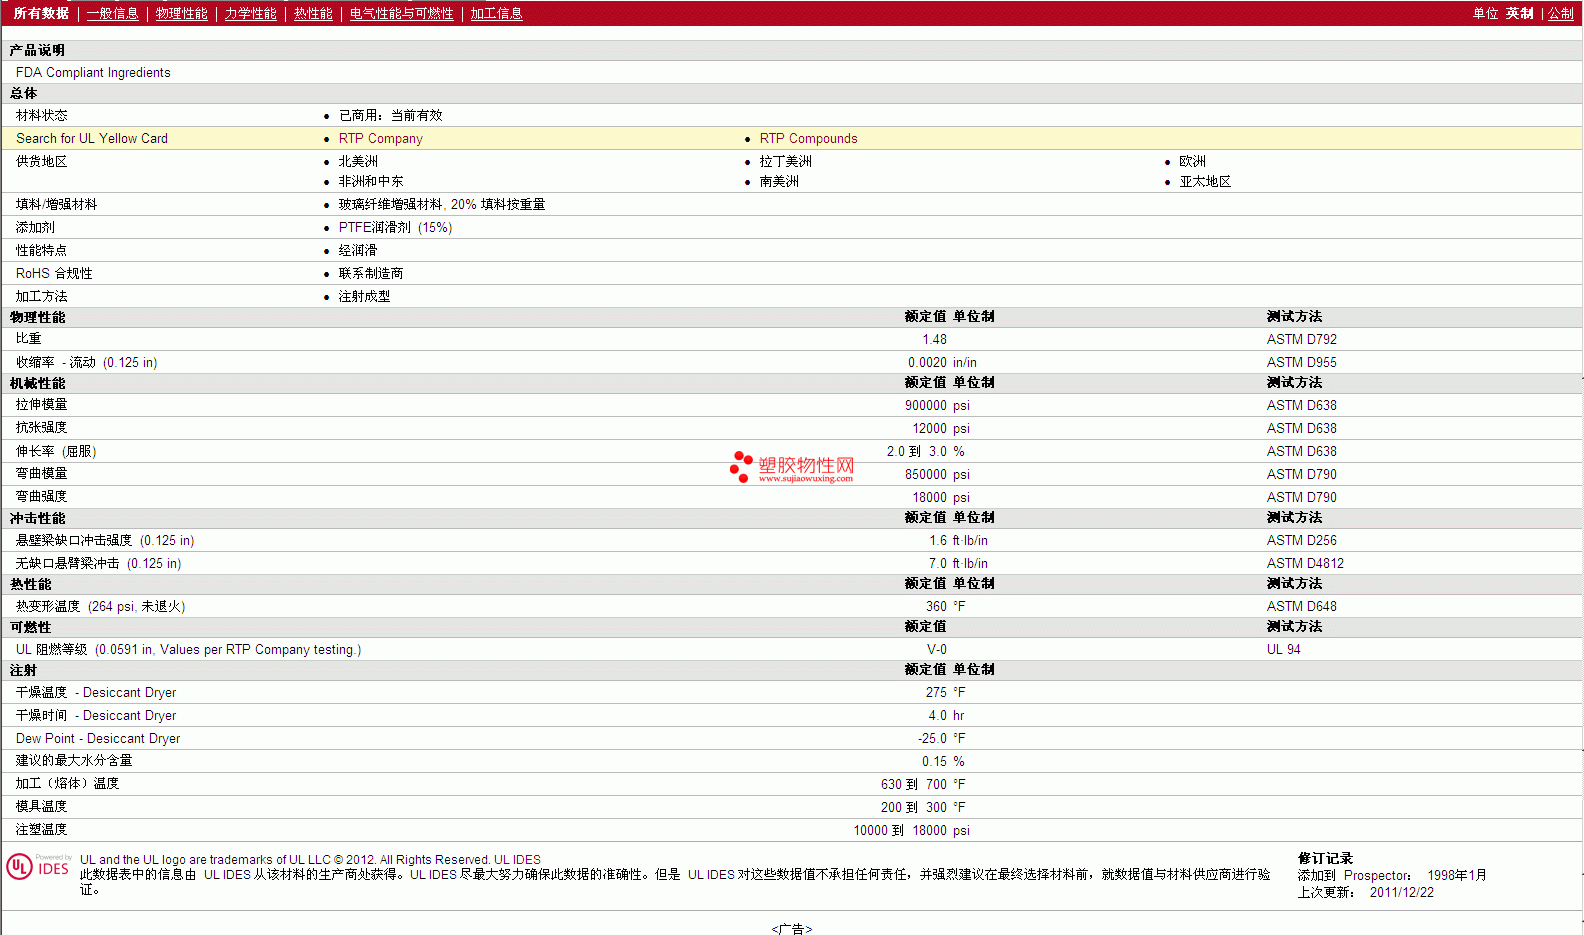The image size is (1584, 935).
Task: Click the 北美洲 region entry
Action: pos(358,162)
